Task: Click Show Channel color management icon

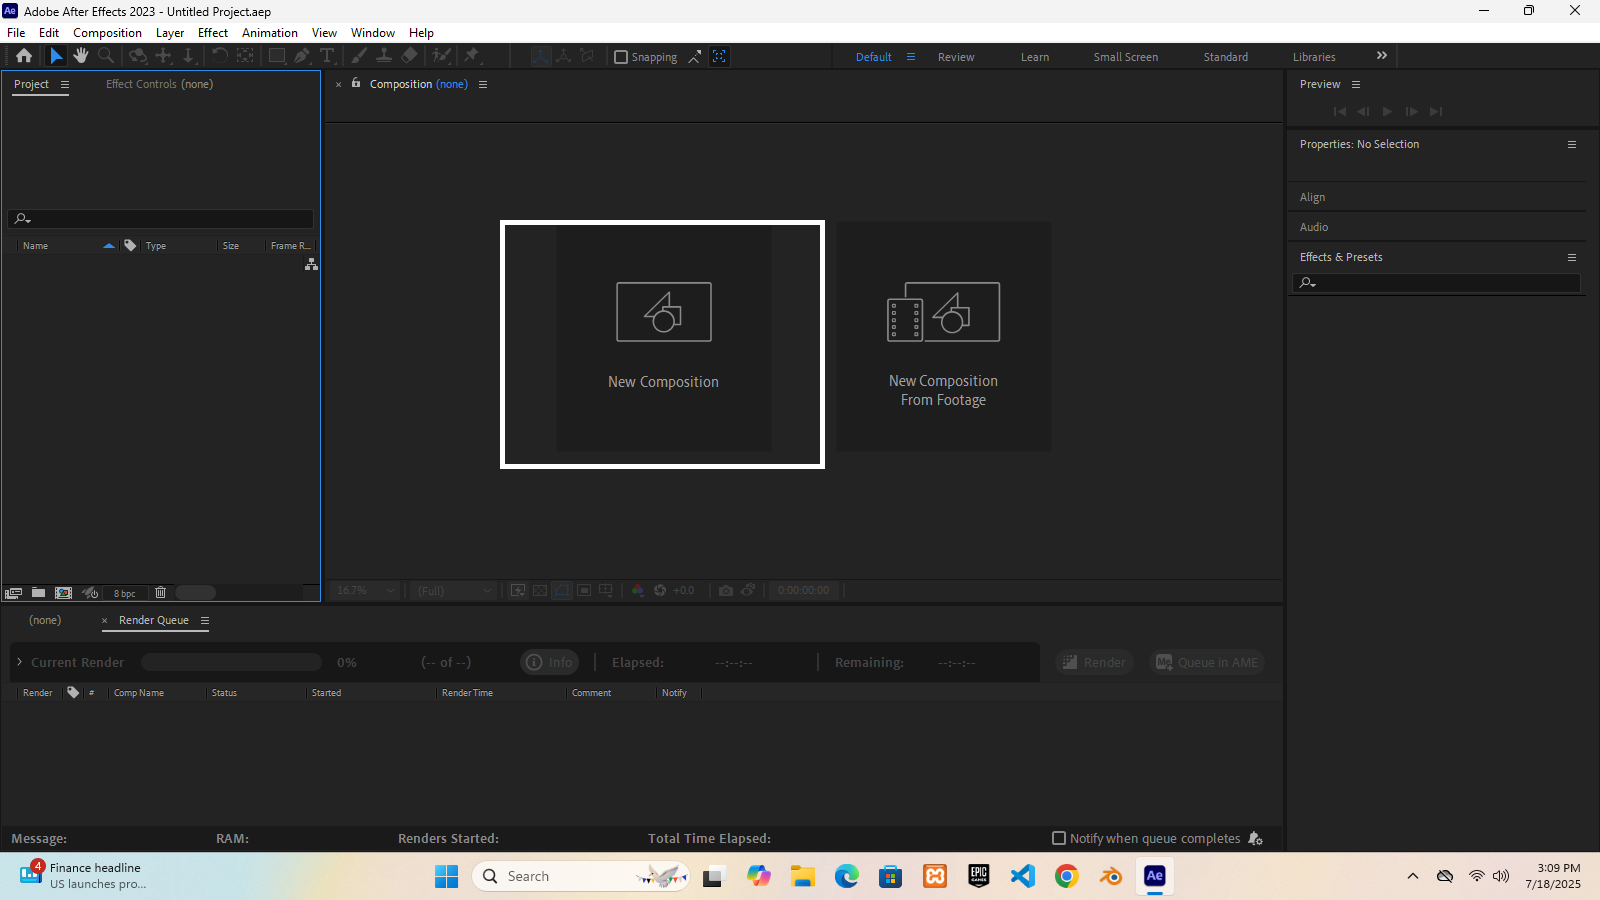Action: 637,591
